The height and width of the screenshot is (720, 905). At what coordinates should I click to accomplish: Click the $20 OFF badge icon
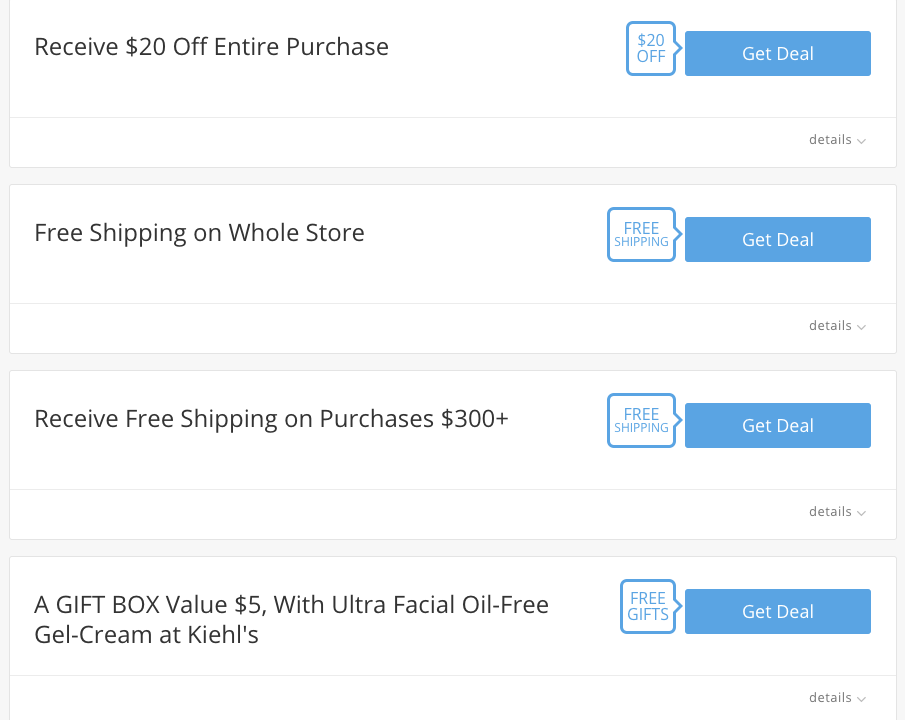coord(651,49)
